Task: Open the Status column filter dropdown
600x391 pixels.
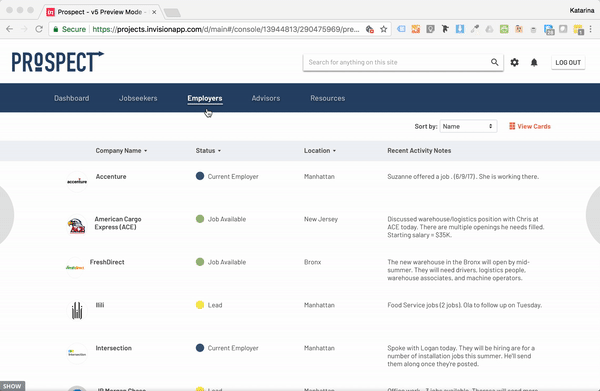Action: point(208,151)
